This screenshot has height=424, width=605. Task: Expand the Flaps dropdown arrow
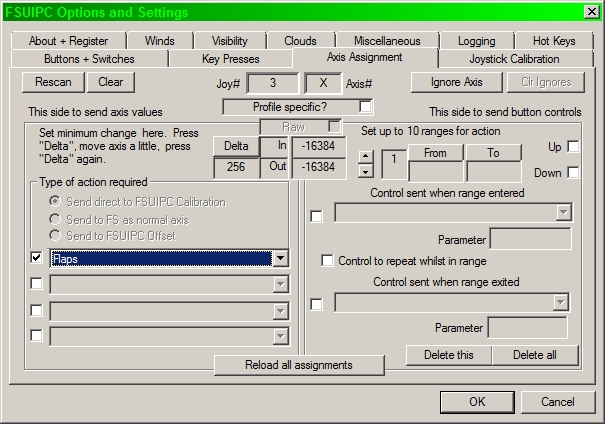click(281, 258)
